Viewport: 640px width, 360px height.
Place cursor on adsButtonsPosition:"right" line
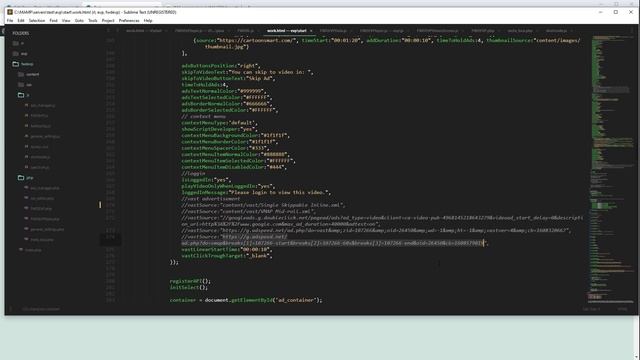[221, 66]
